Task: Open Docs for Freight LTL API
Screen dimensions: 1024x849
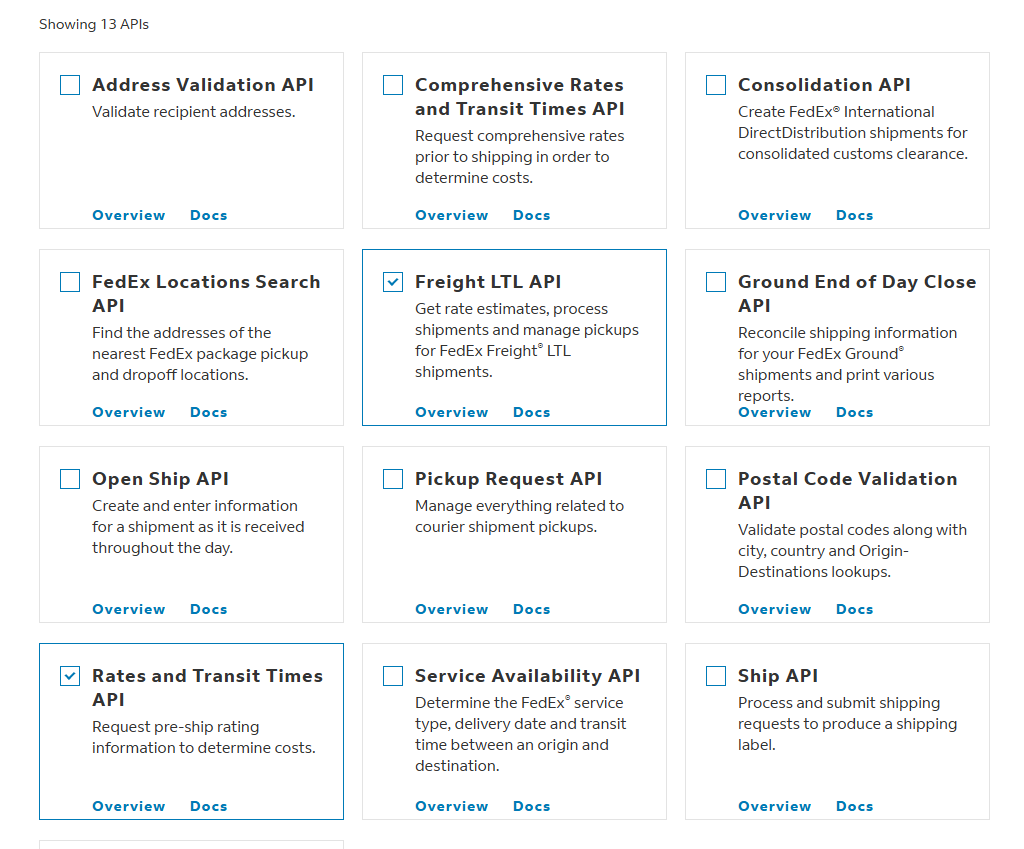Action: [x=531, y=412]
